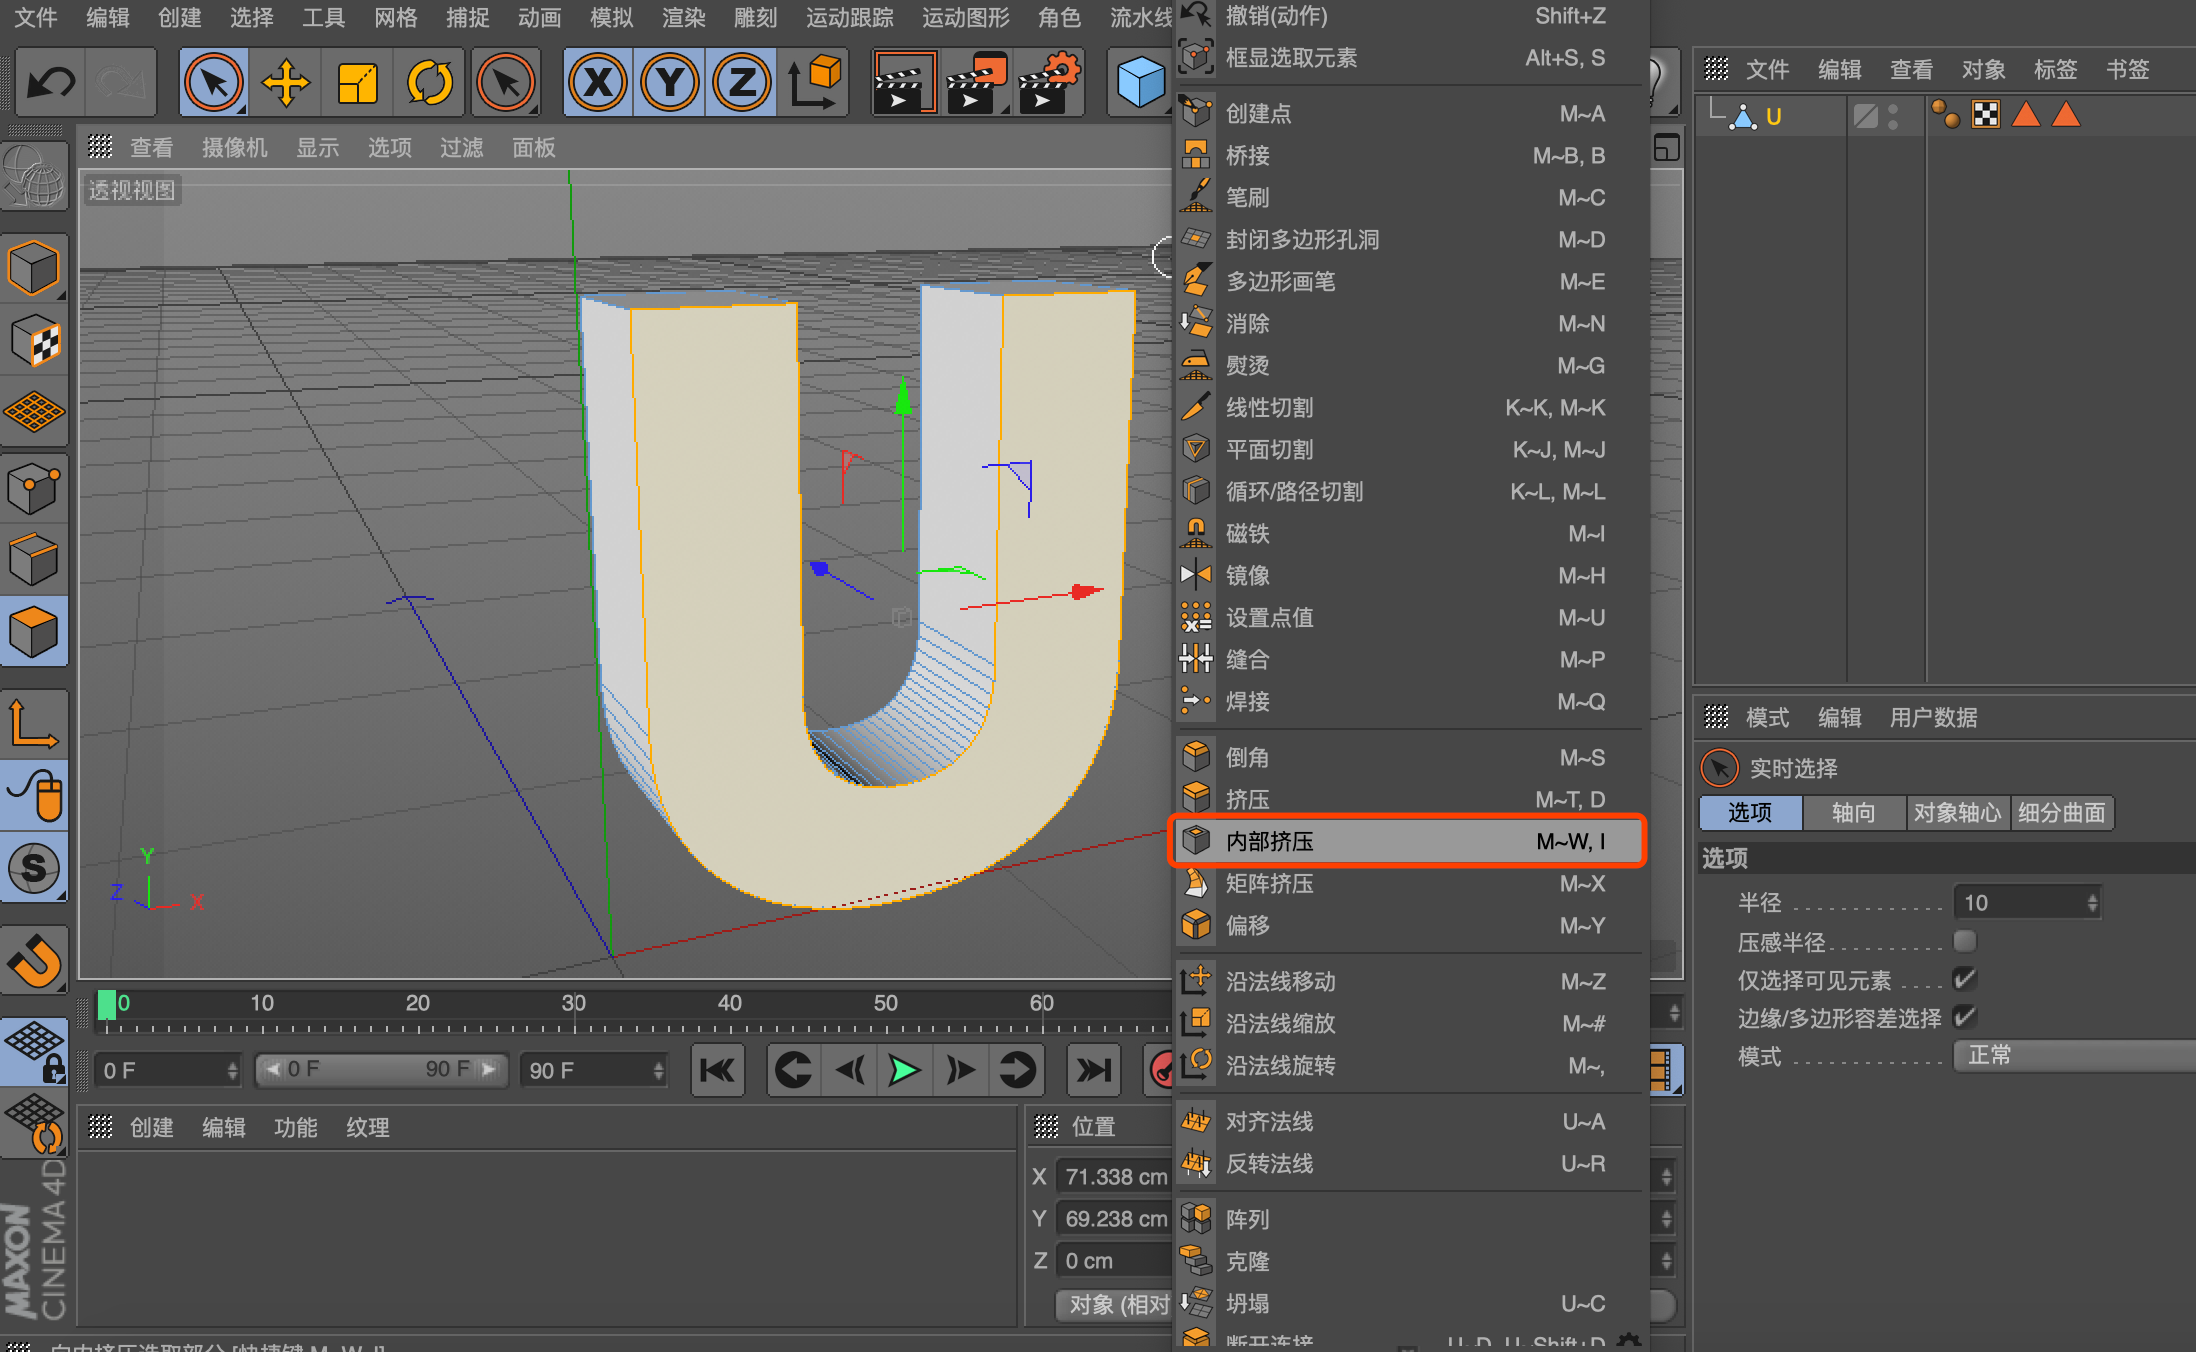Enable the 压感半径 checkbox
The height and width of the screenshot is (1352, 2196).
click(1964, 941)
